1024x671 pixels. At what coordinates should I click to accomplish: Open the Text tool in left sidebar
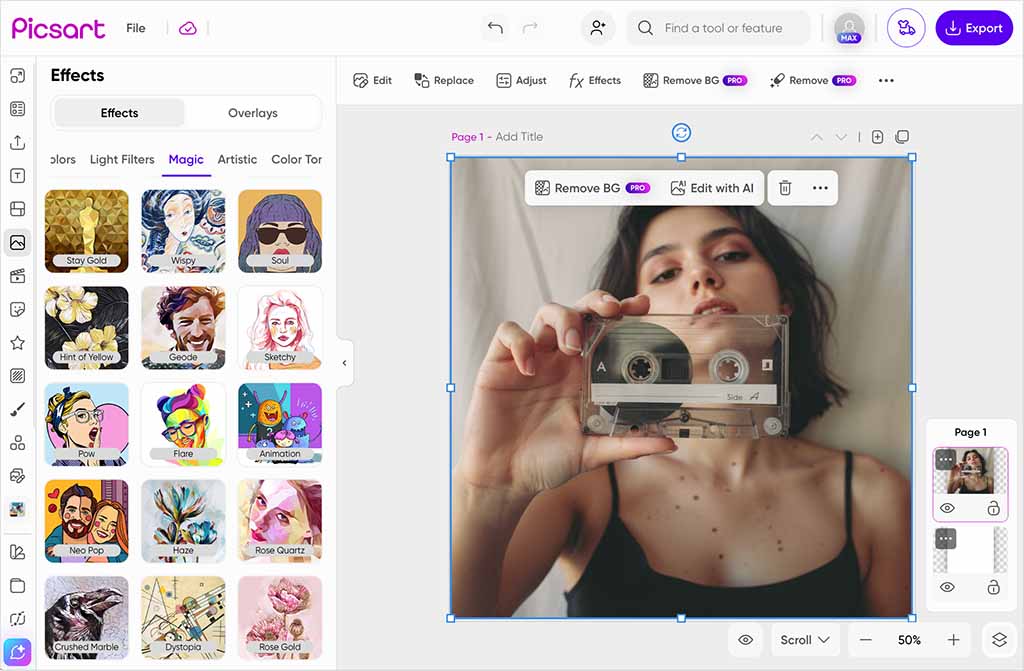[x=17, y=176]
